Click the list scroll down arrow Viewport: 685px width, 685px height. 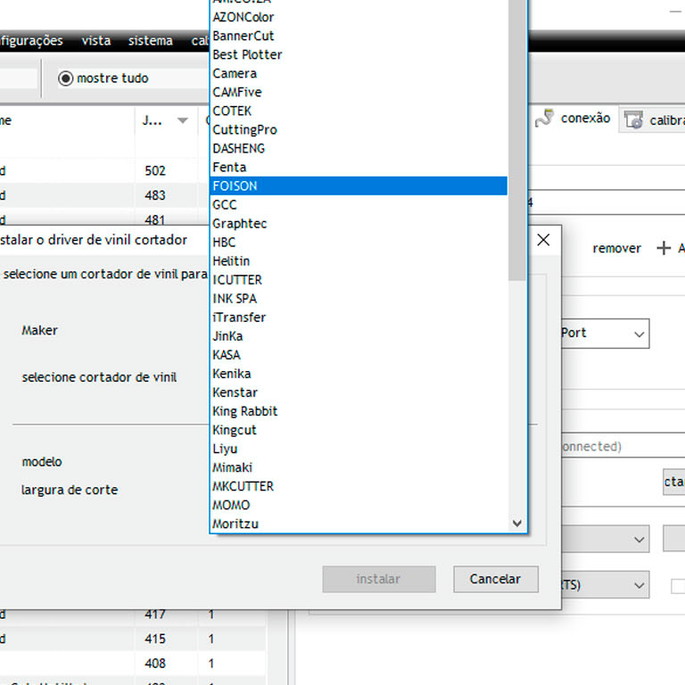517,523
